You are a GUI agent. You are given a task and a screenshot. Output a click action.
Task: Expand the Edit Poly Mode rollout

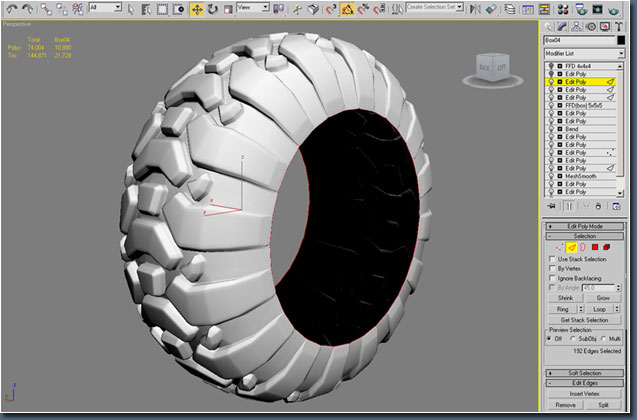(585, 226)
